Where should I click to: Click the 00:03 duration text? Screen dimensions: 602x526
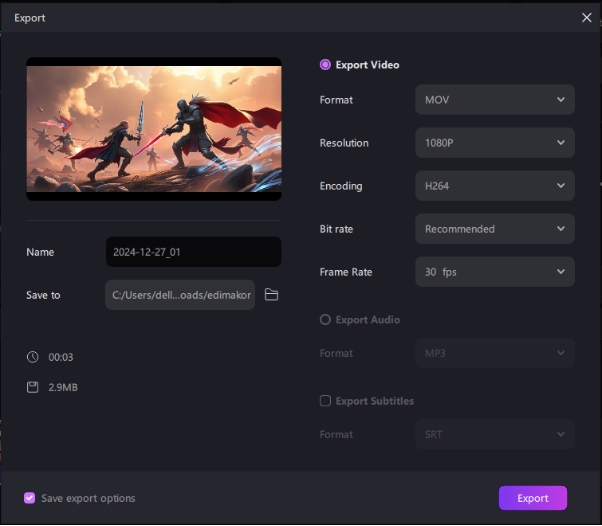click(x=61, y=357)
